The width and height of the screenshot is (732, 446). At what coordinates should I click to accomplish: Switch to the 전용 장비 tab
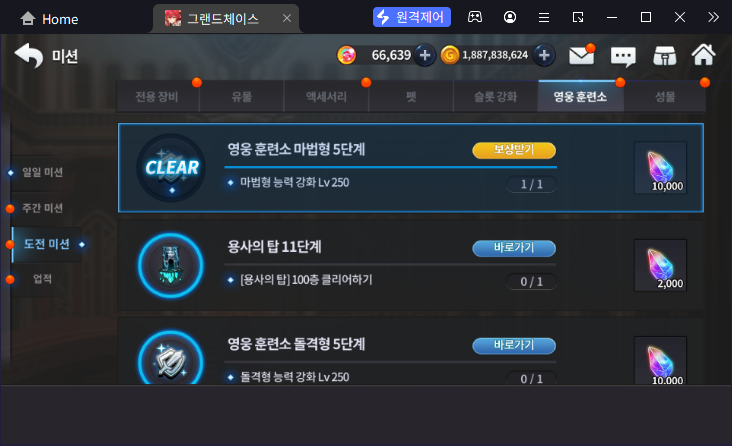coord(157,97)
